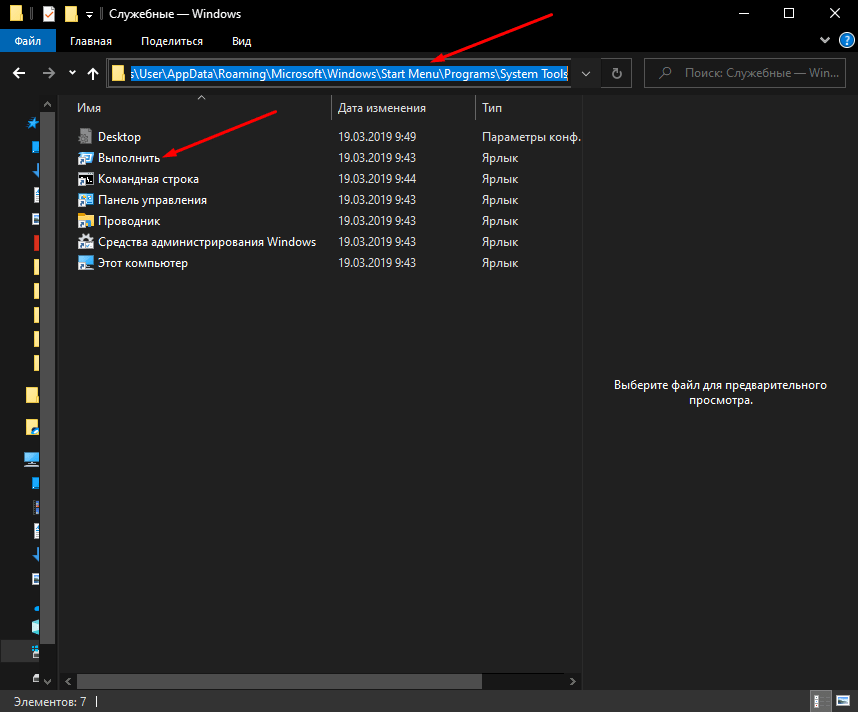Select the Командная строка shortcut icon
The image size is (858, 712).
coord(85,179)
